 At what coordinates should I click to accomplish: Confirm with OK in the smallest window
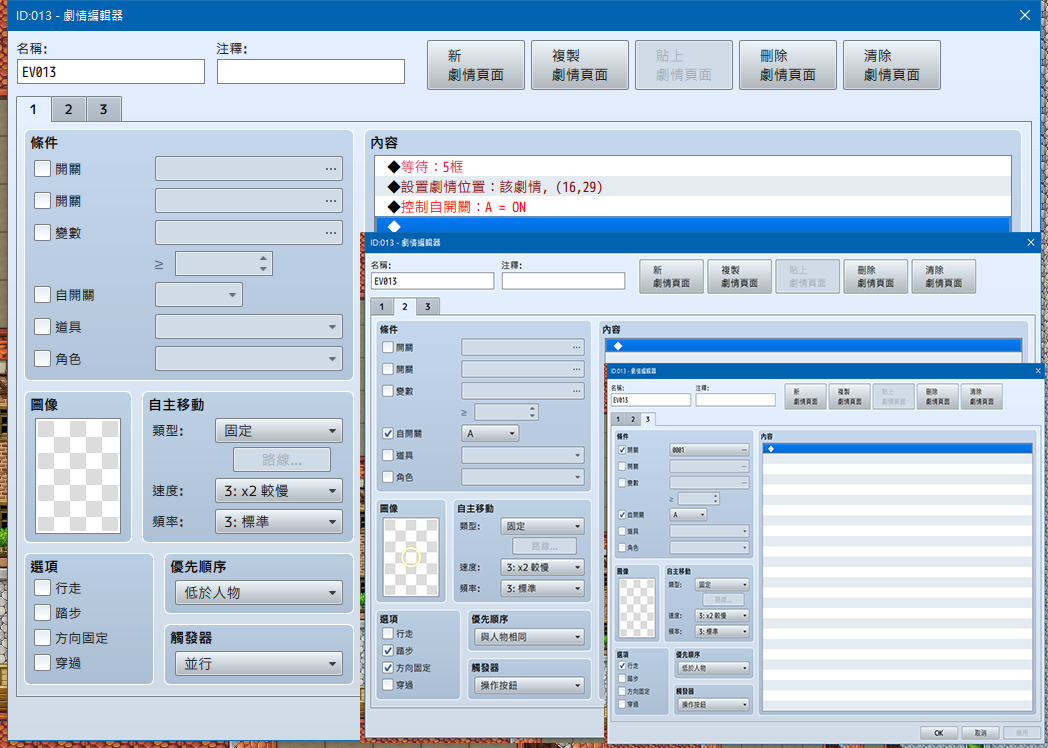coord(938,733)
